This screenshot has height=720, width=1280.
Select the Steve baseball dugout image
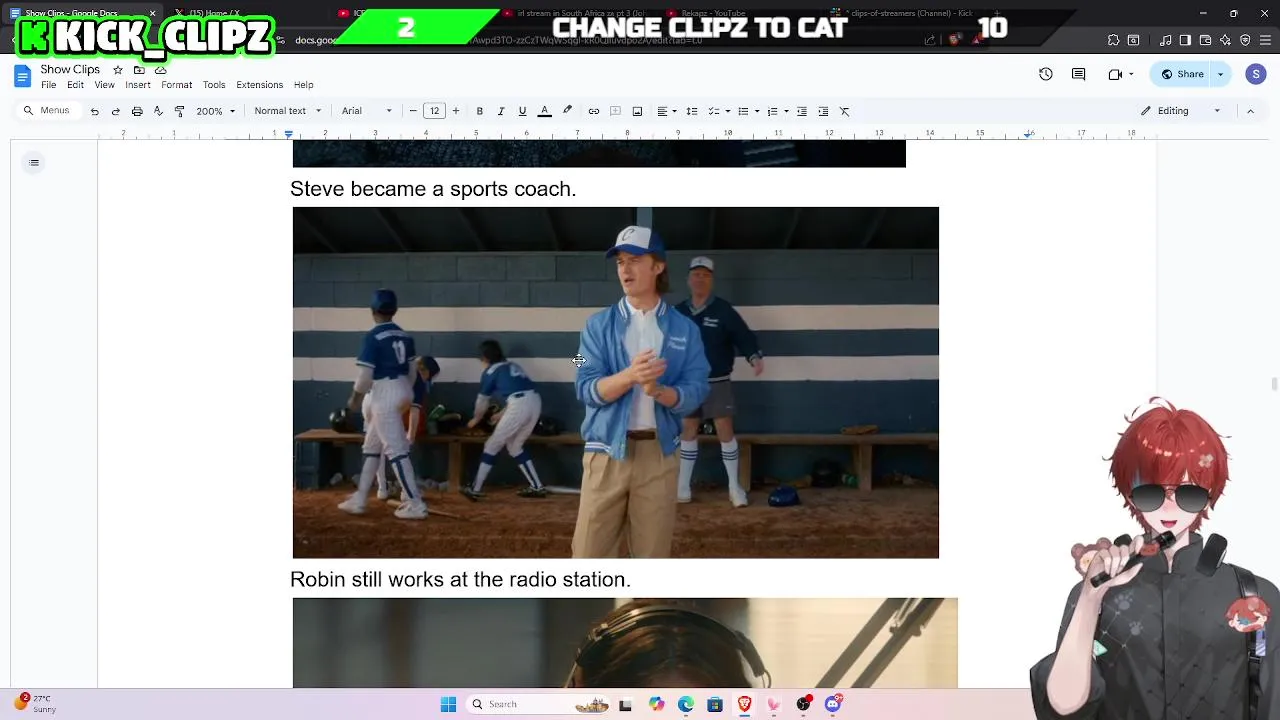pos(616,383)
